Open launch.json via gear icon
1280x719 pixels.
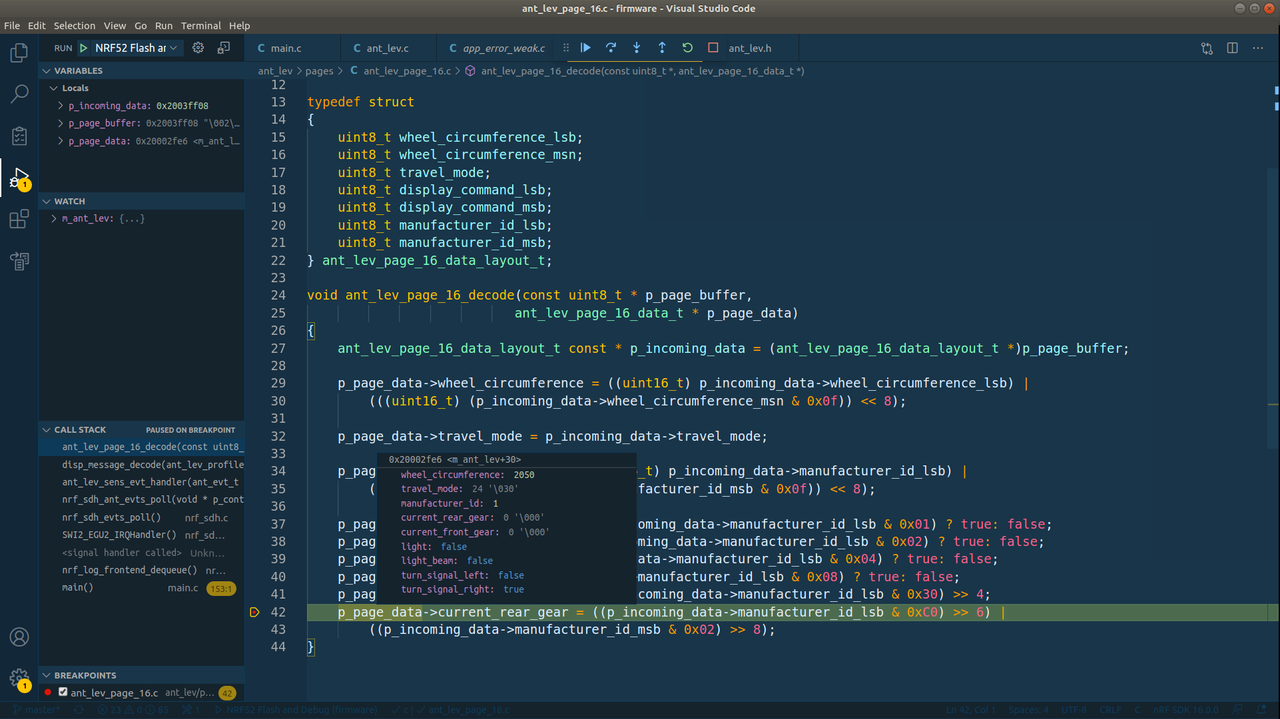point(198,48)
